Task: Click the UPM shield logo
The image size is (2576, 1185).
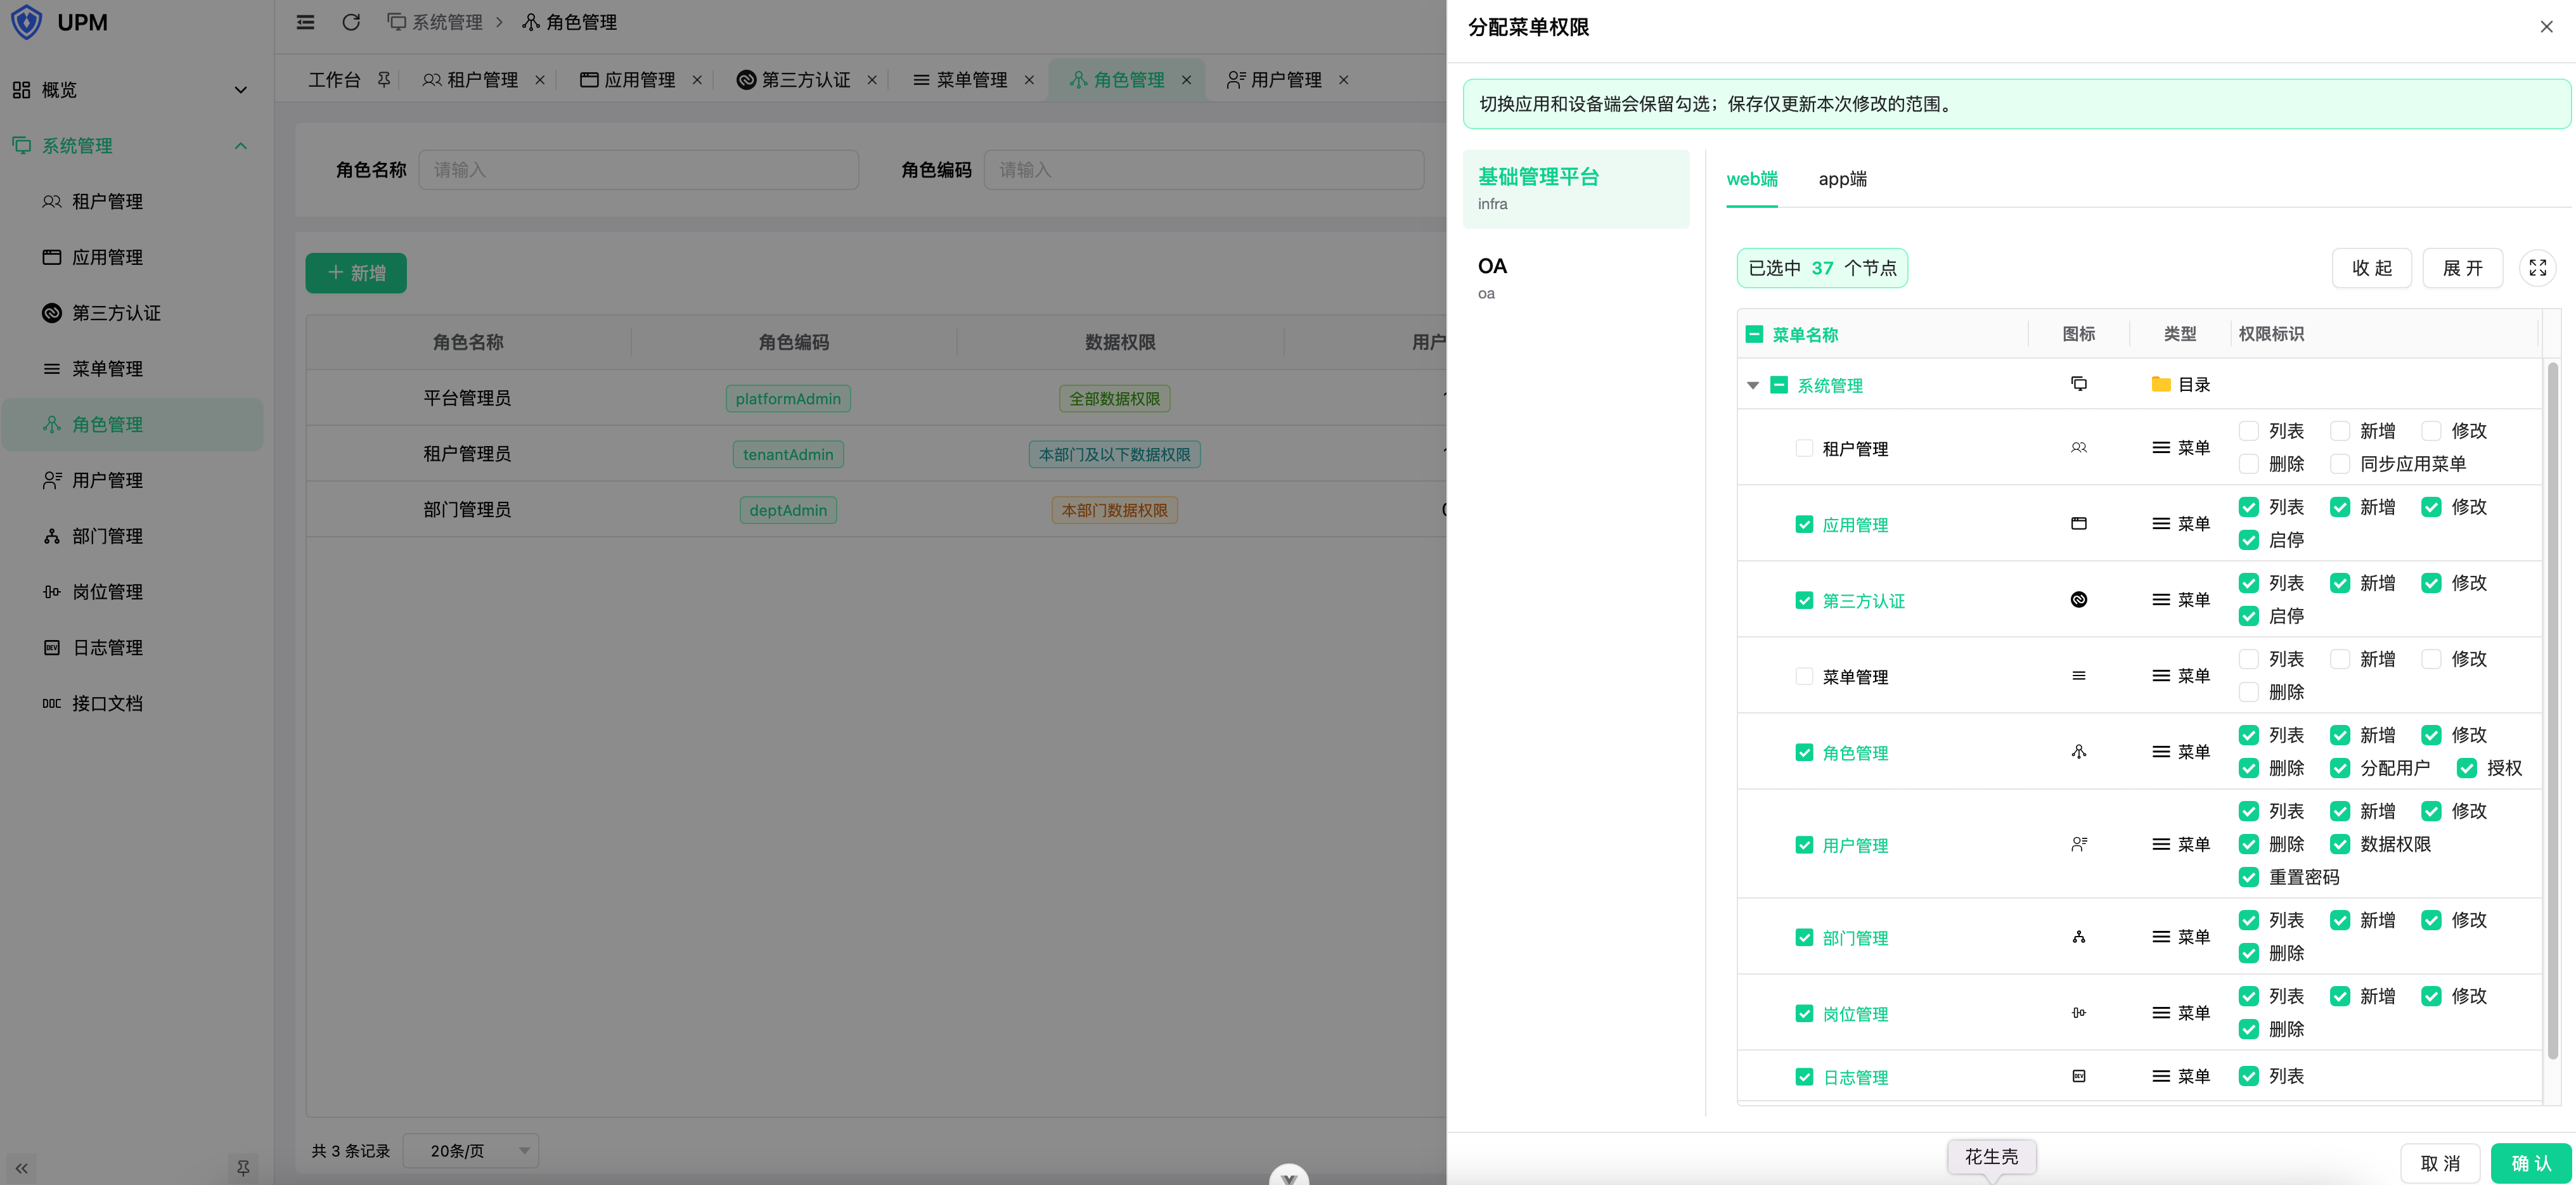Action: point(26,22)
